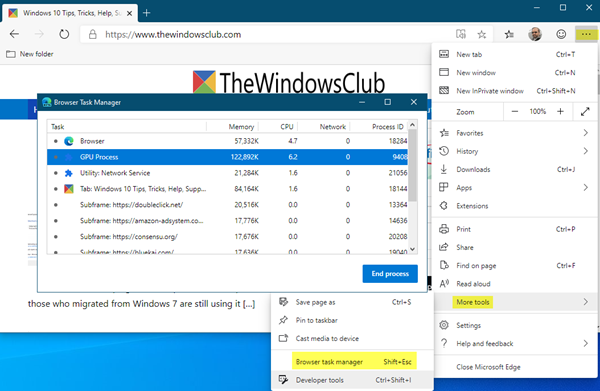Increase zoom with the plus button
This screenshot has width=600, height=391.
click(x=560, y=111)
